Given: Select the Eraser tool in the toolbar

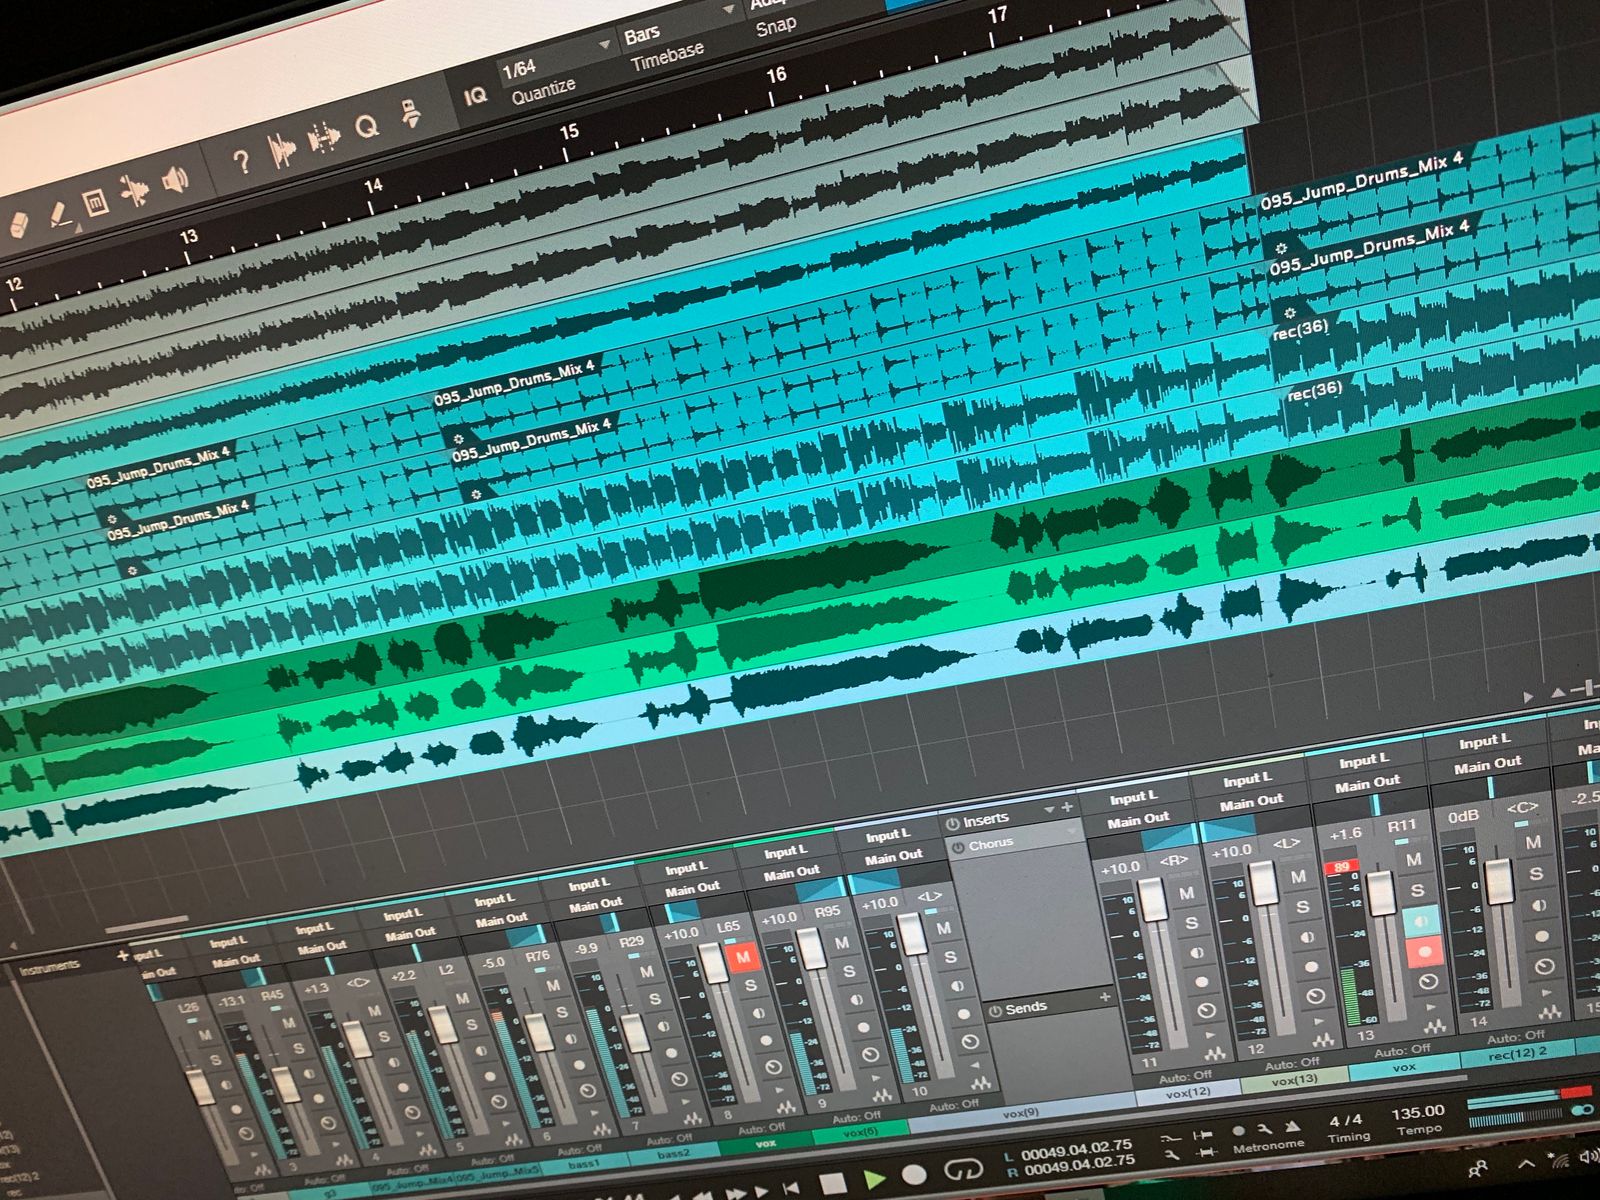Looking at the screenshot, I should click(20, 224).
